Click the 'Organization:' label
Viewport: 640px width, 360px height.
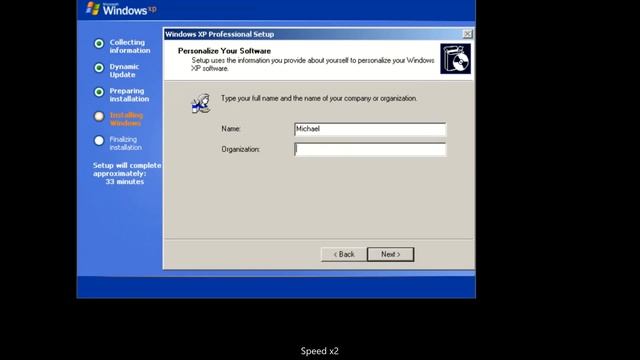(241, 149)
